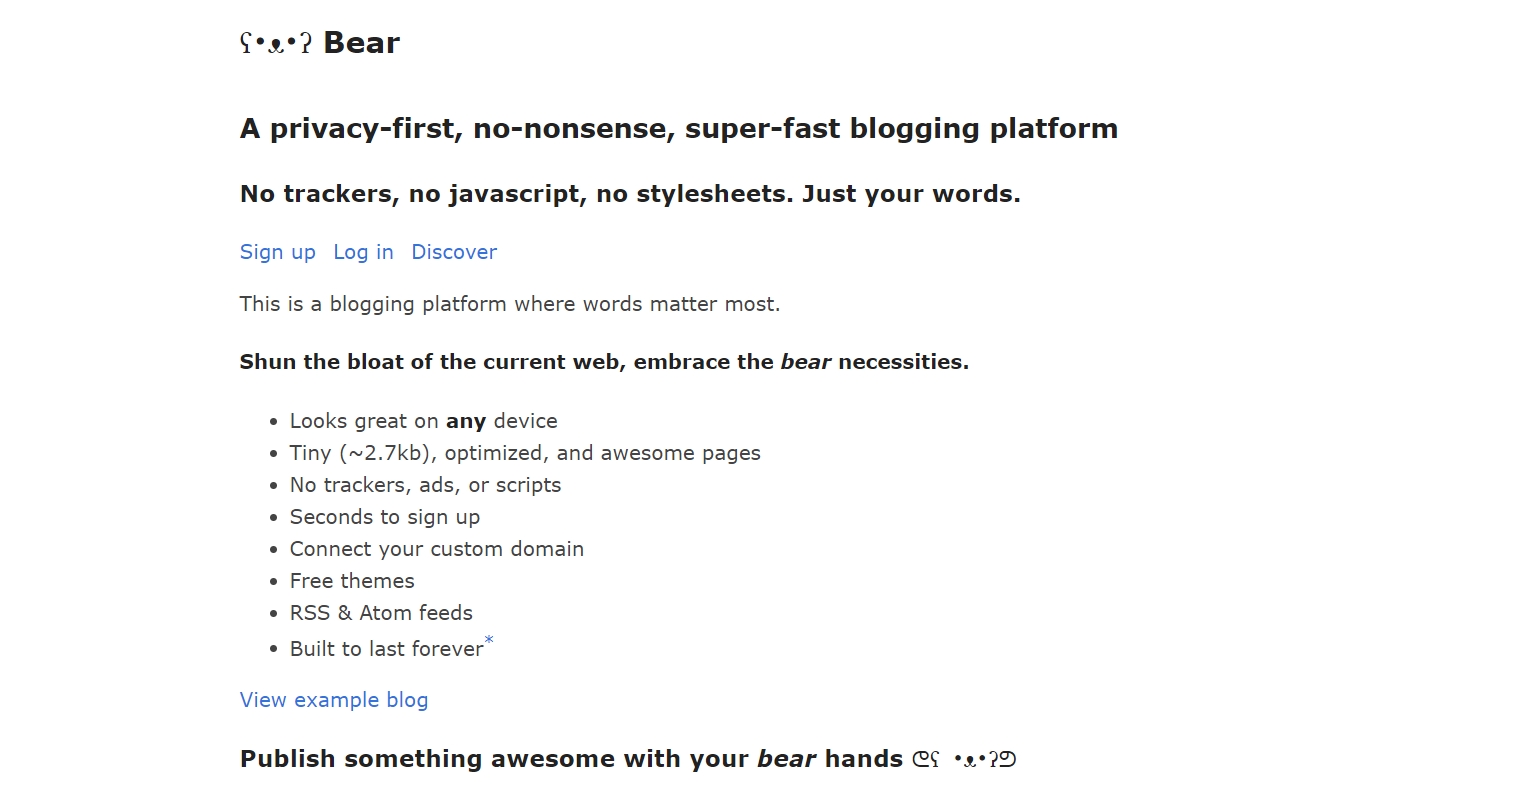Image resolution: width=1516 pixels, height=791 pixels.
Task: Select the "RSS & Atom feeds" bullet item
Action: point(381,612)
